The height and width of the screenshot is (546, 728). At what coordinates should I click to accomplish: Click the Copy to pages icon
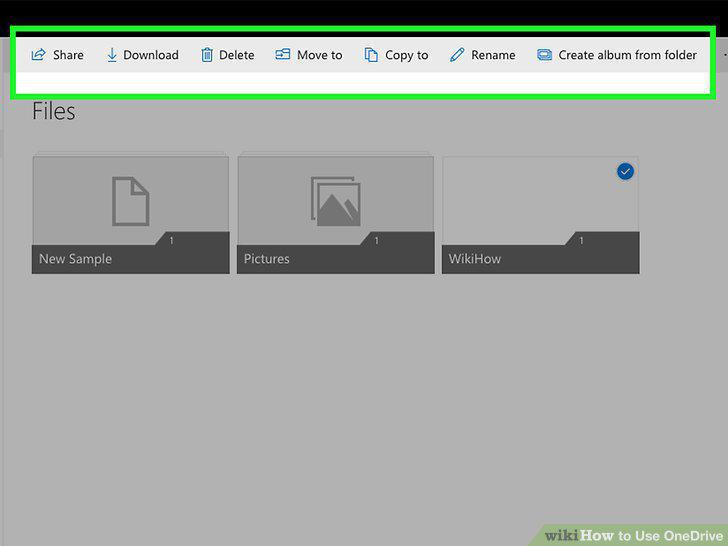coord(370,55)
